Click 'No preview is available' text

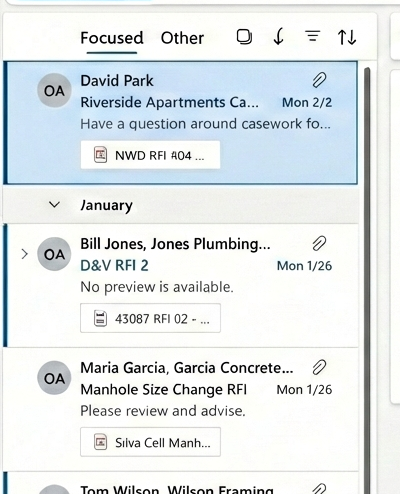pos(157,287)
